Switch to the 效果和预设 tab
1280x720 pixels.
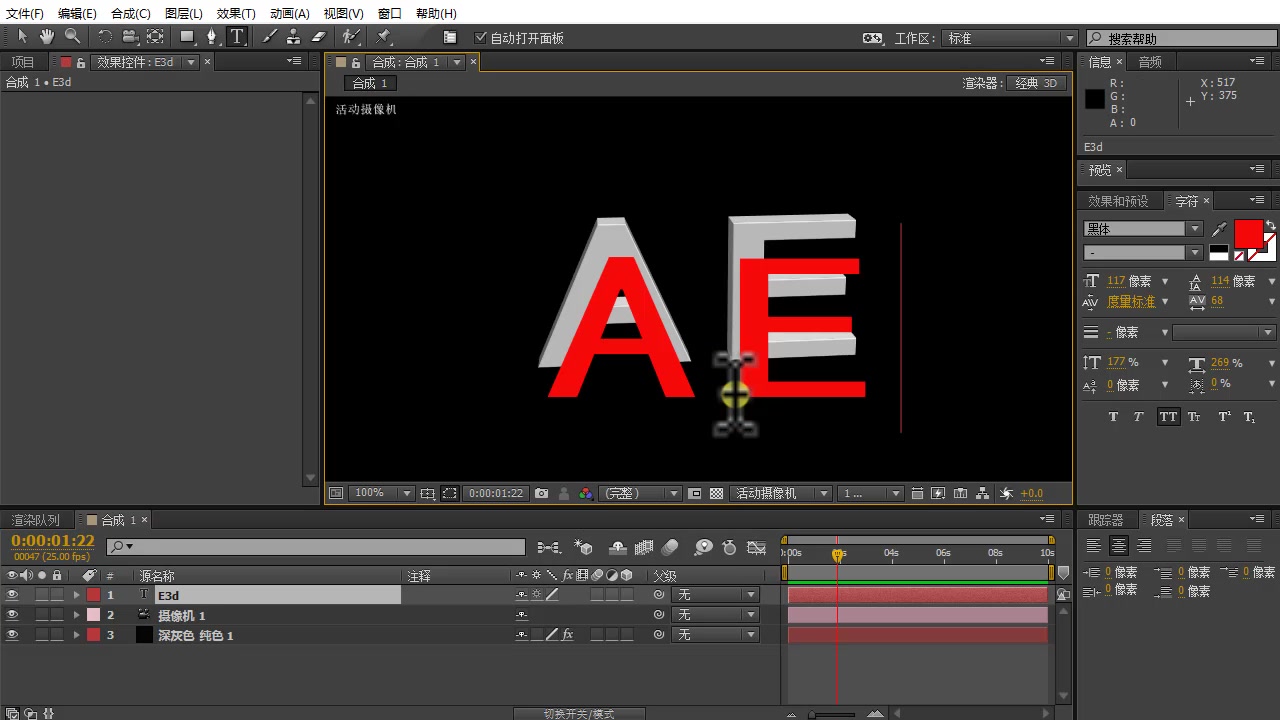(x=1118, y=201)
